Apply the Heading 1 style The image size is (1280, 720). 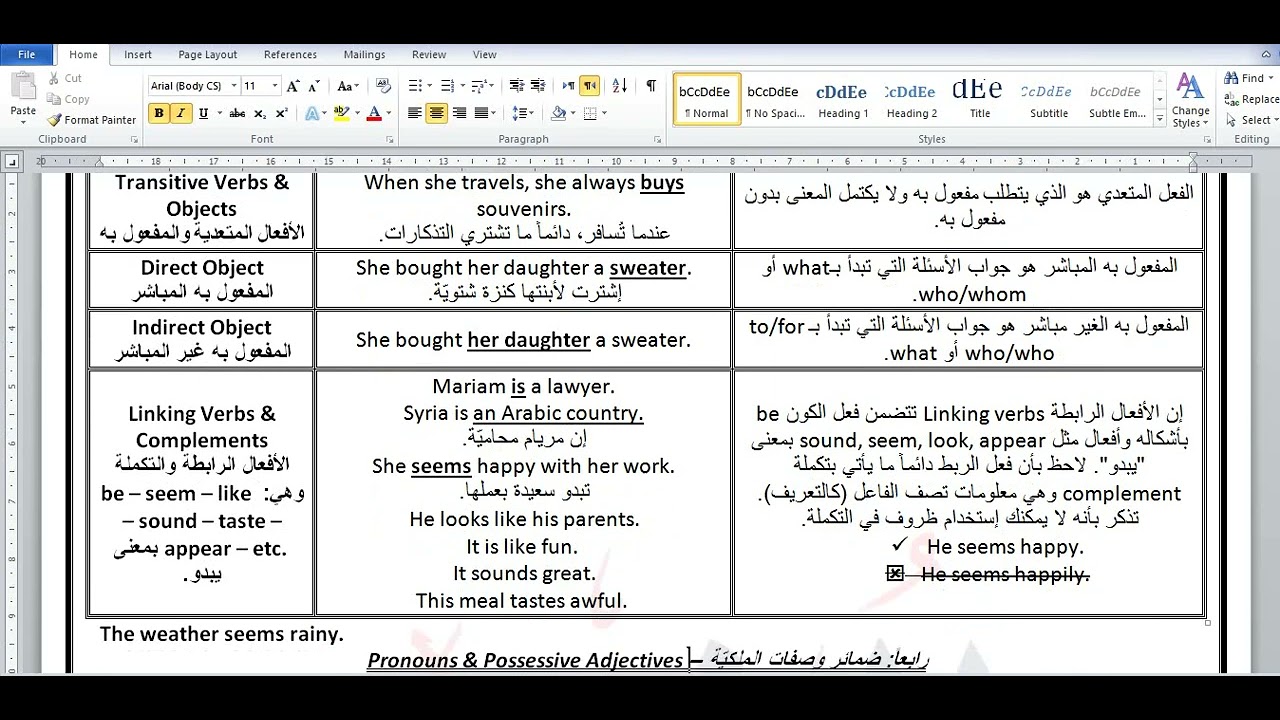[843, 99]
